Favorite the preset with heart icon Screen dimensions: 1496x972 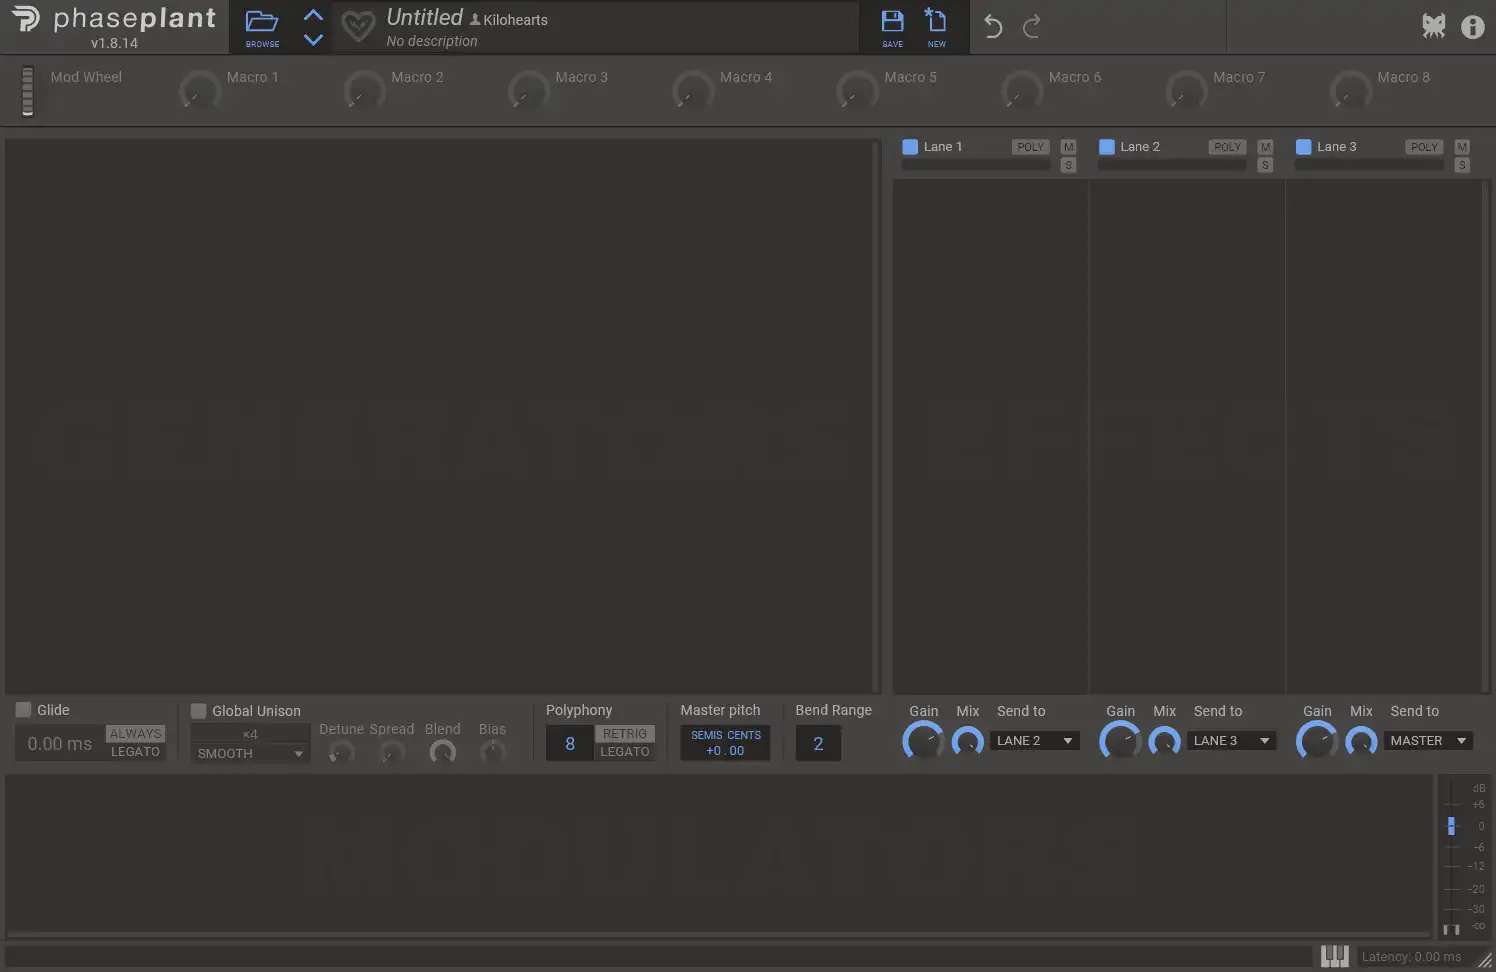[x=358, y=26]
